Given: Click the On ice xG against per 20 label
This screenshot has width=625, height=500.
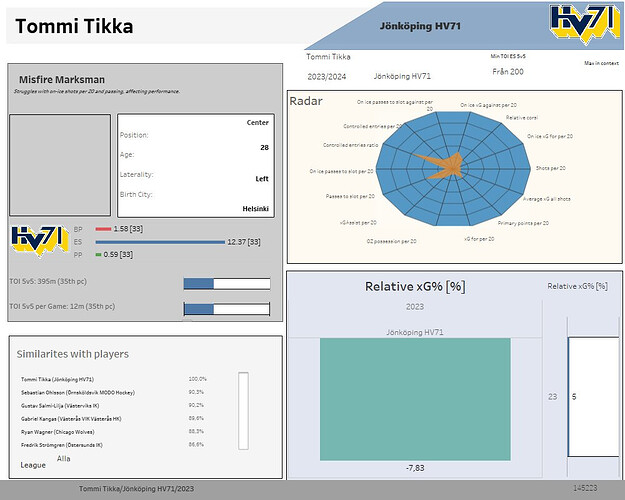Looking at the screenshot, I should click(x=488, y=105).
